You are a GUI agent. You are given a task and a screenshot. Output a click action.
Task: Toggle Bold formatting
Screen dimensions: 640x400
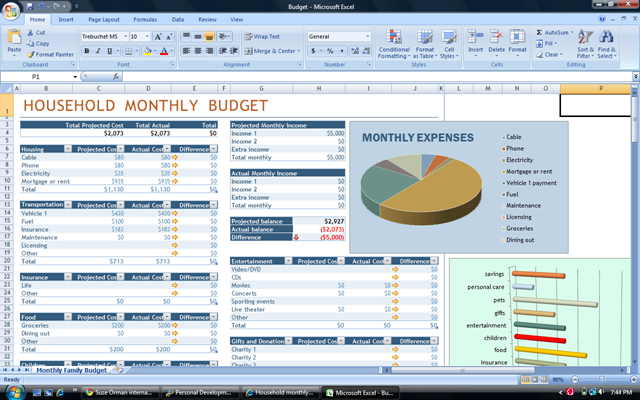click(87, 51)
